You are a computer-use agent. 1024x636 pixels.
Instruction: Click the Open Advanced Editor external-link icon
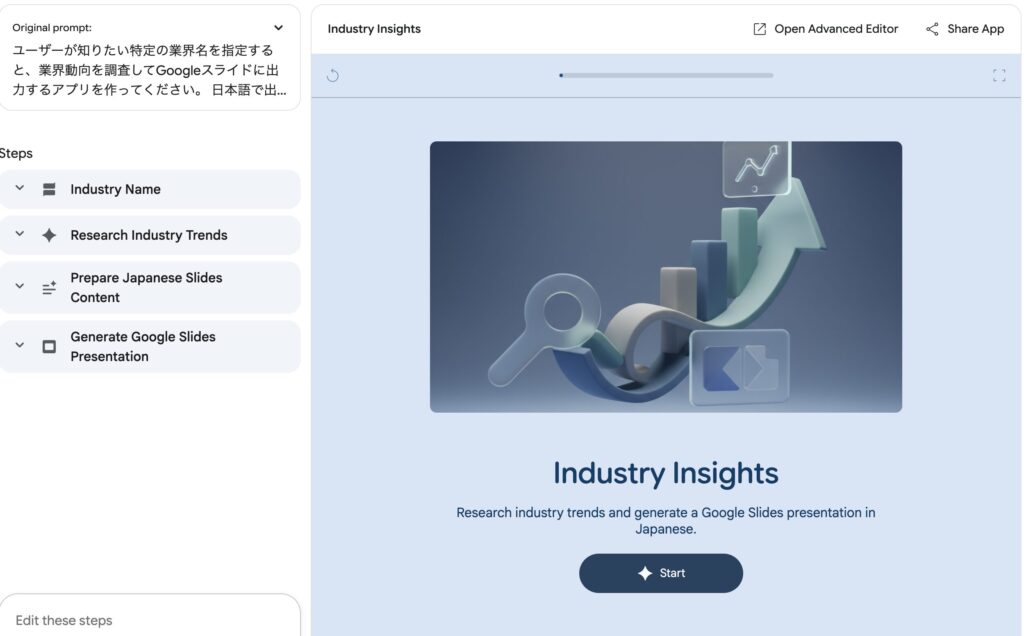tap(760, 29)
